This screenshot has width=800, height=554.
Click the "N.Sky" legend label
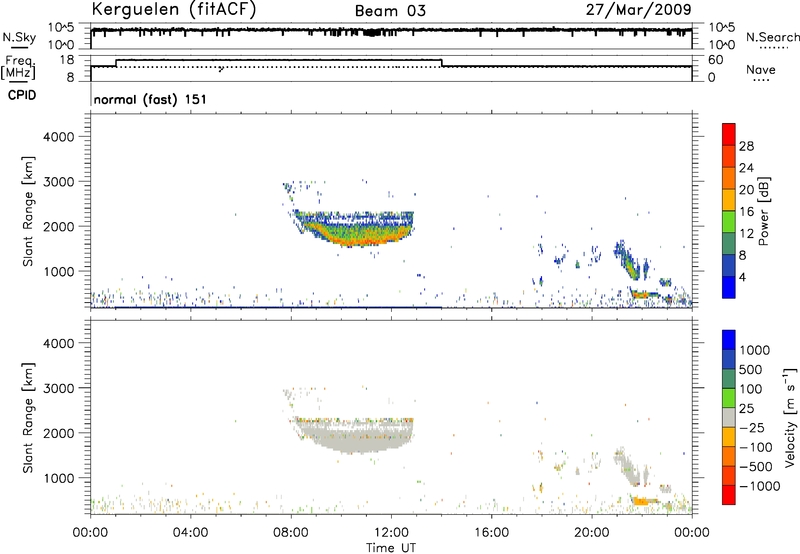pos(19,37)
